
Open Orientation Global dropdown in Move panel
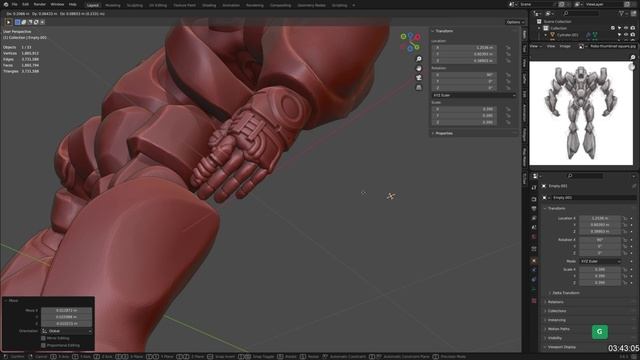(67, 331)
